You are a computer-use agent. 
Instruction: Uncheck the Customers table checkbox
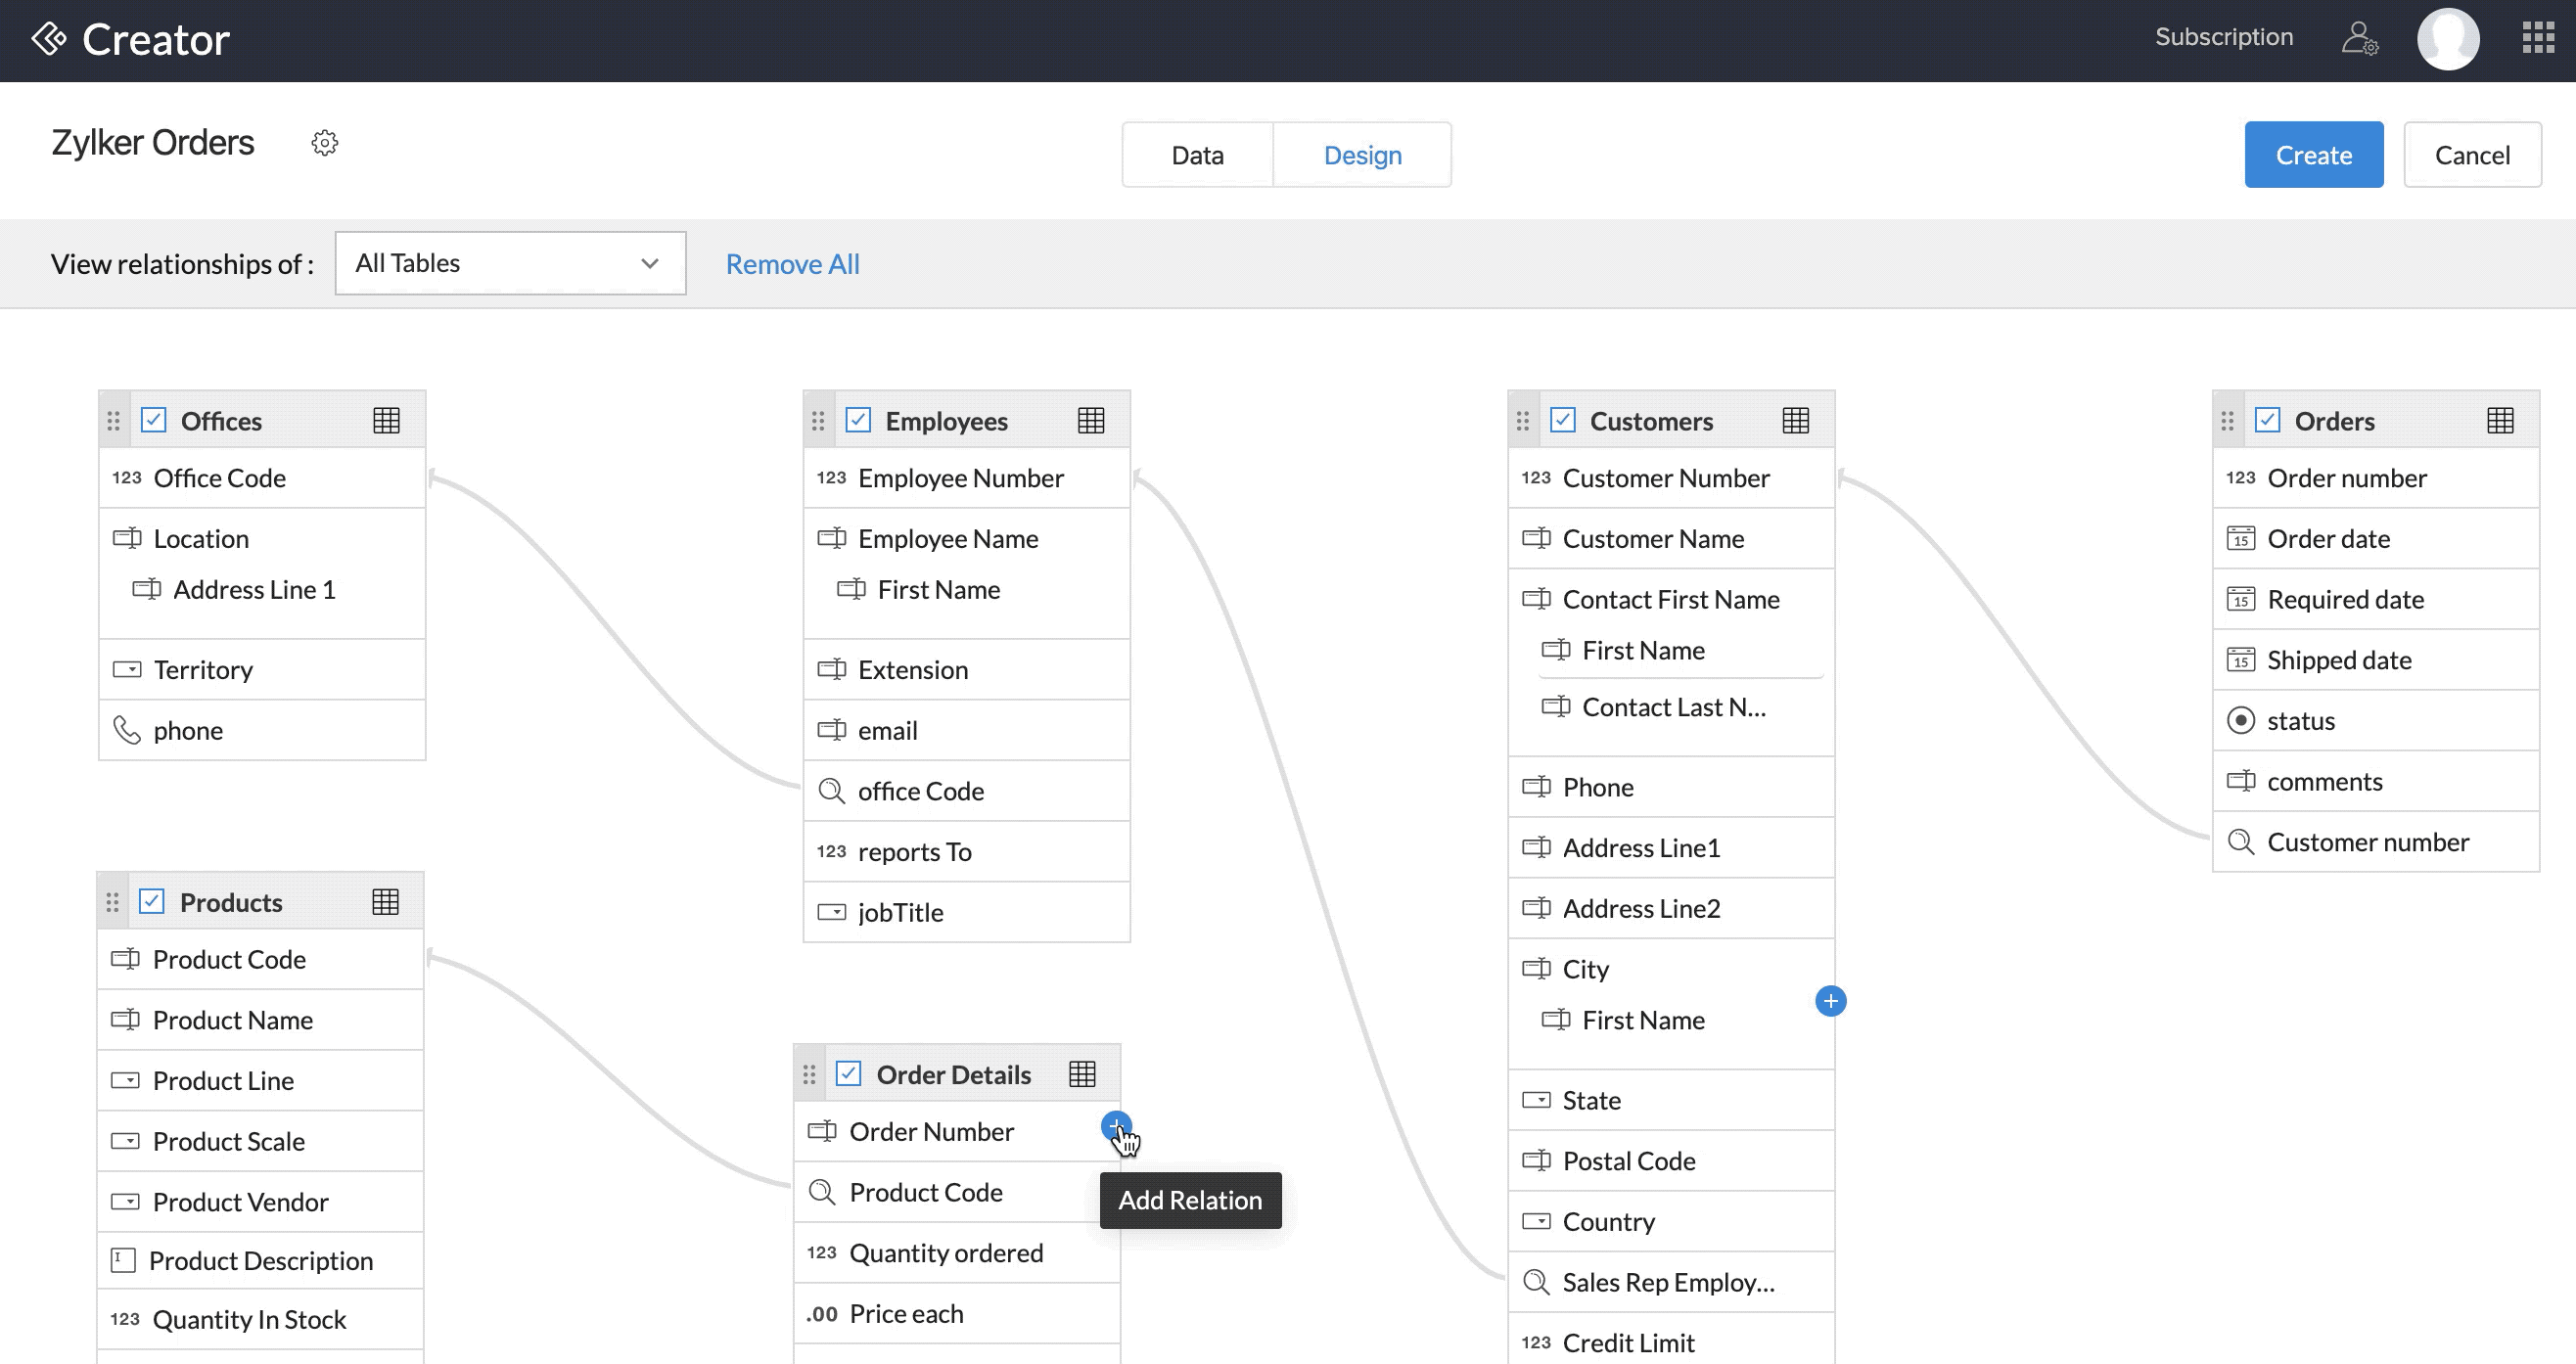(x=1562, y=420)
